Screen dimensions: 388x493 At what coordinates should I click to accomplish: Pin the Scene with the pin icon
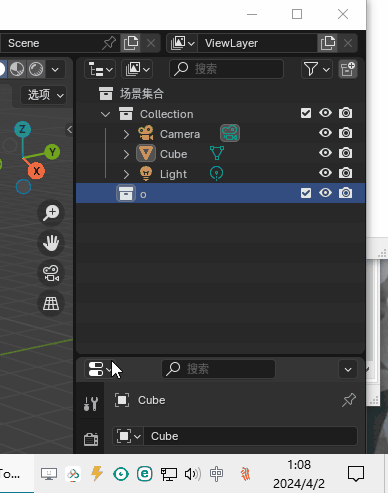(x=109, y=43)
